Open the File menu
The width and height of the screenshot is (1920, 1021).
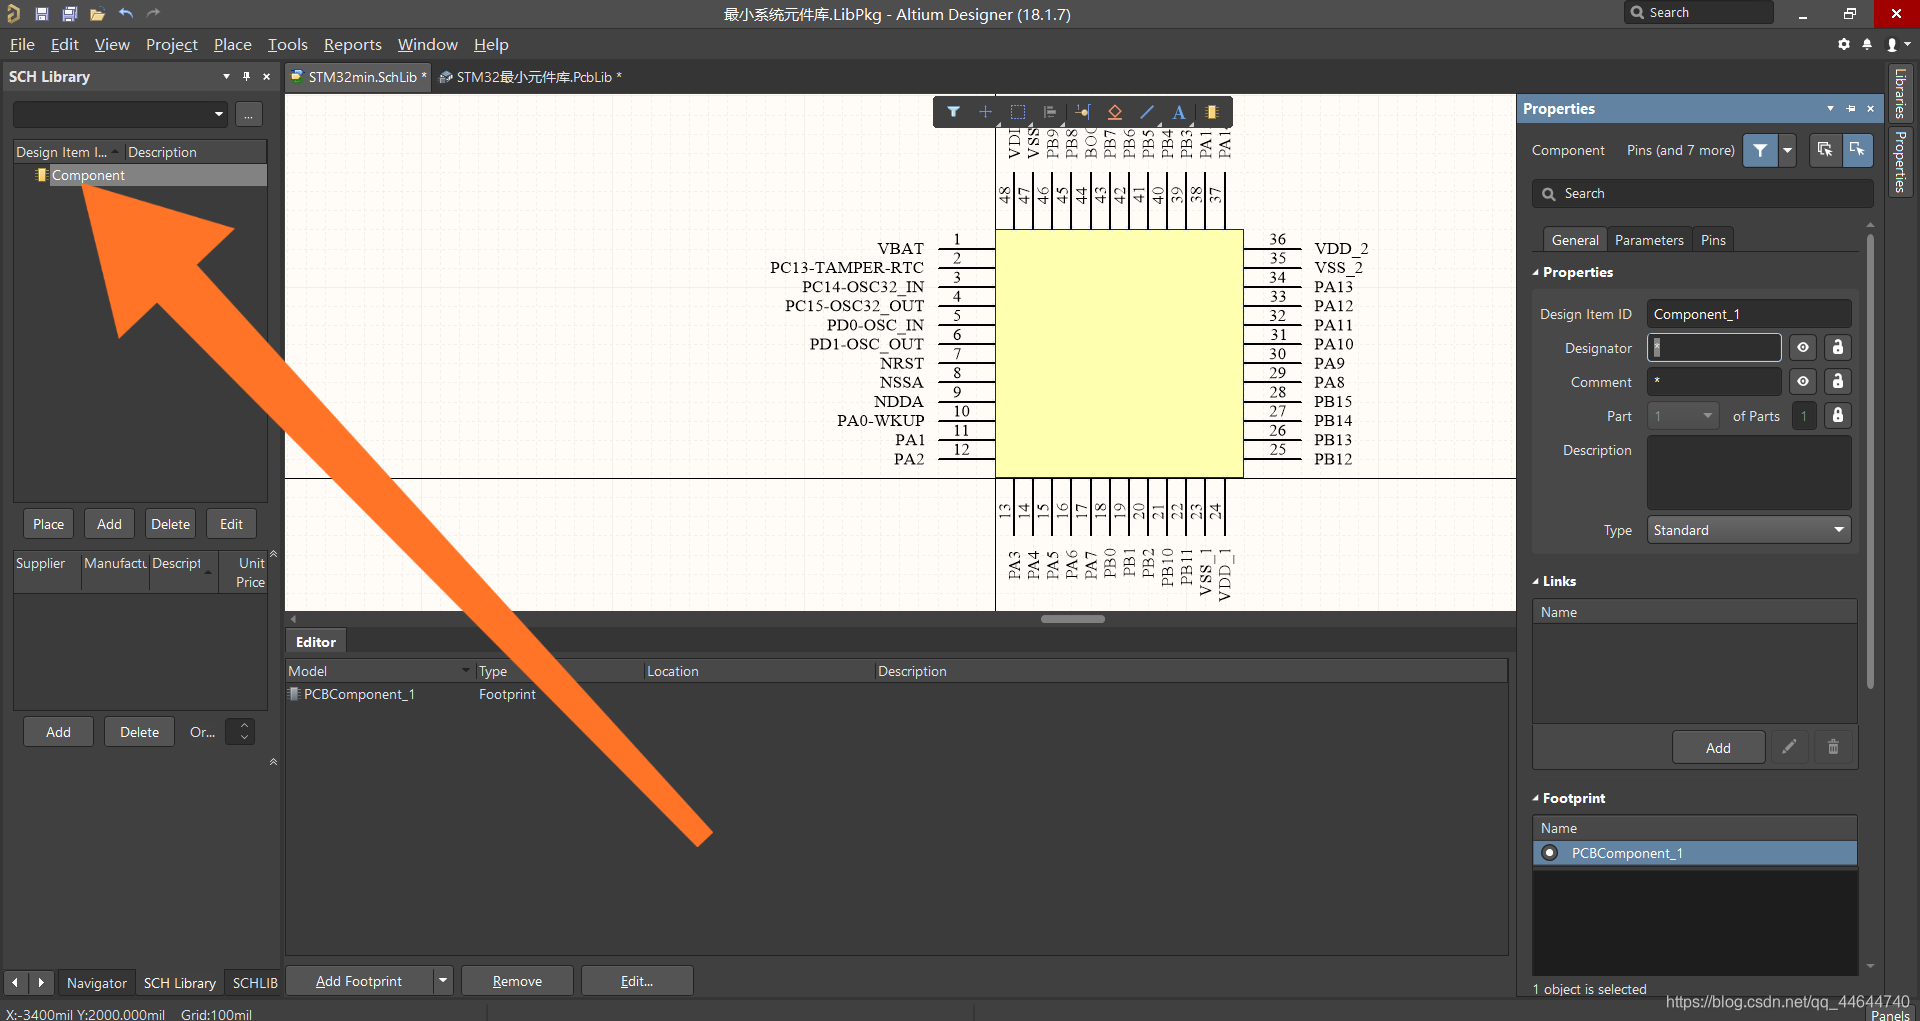tap(22, 44)
